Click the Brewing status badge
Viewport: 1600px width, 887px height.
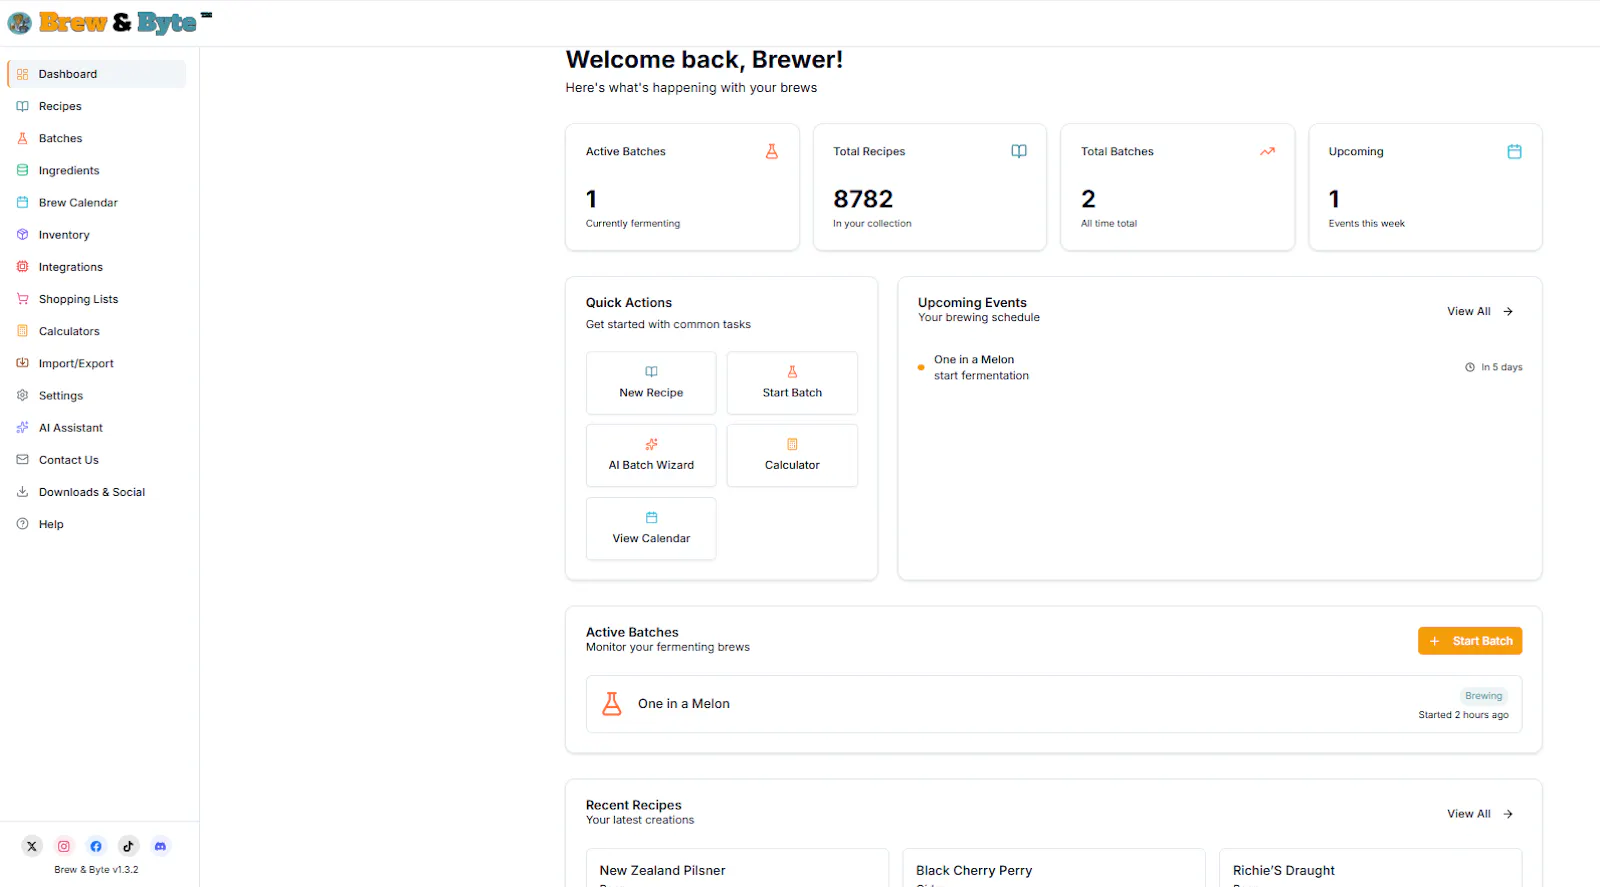[1484, 696]
